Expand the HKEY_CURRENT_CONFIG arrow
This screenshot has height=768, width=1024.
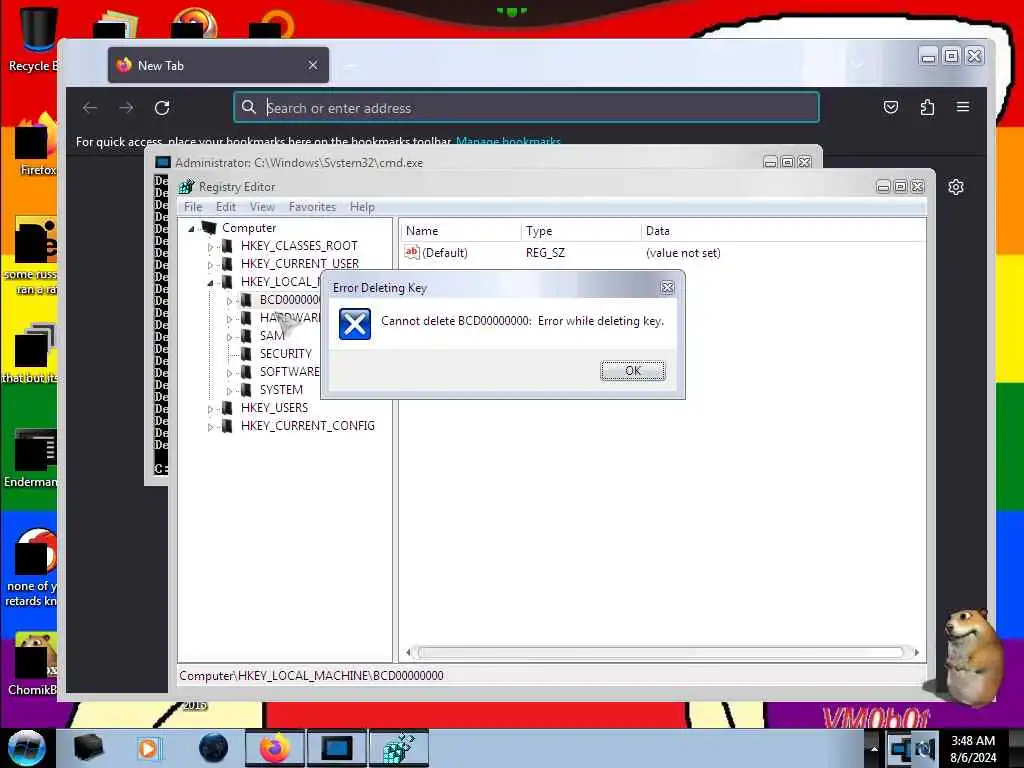[x=210, y=427]
